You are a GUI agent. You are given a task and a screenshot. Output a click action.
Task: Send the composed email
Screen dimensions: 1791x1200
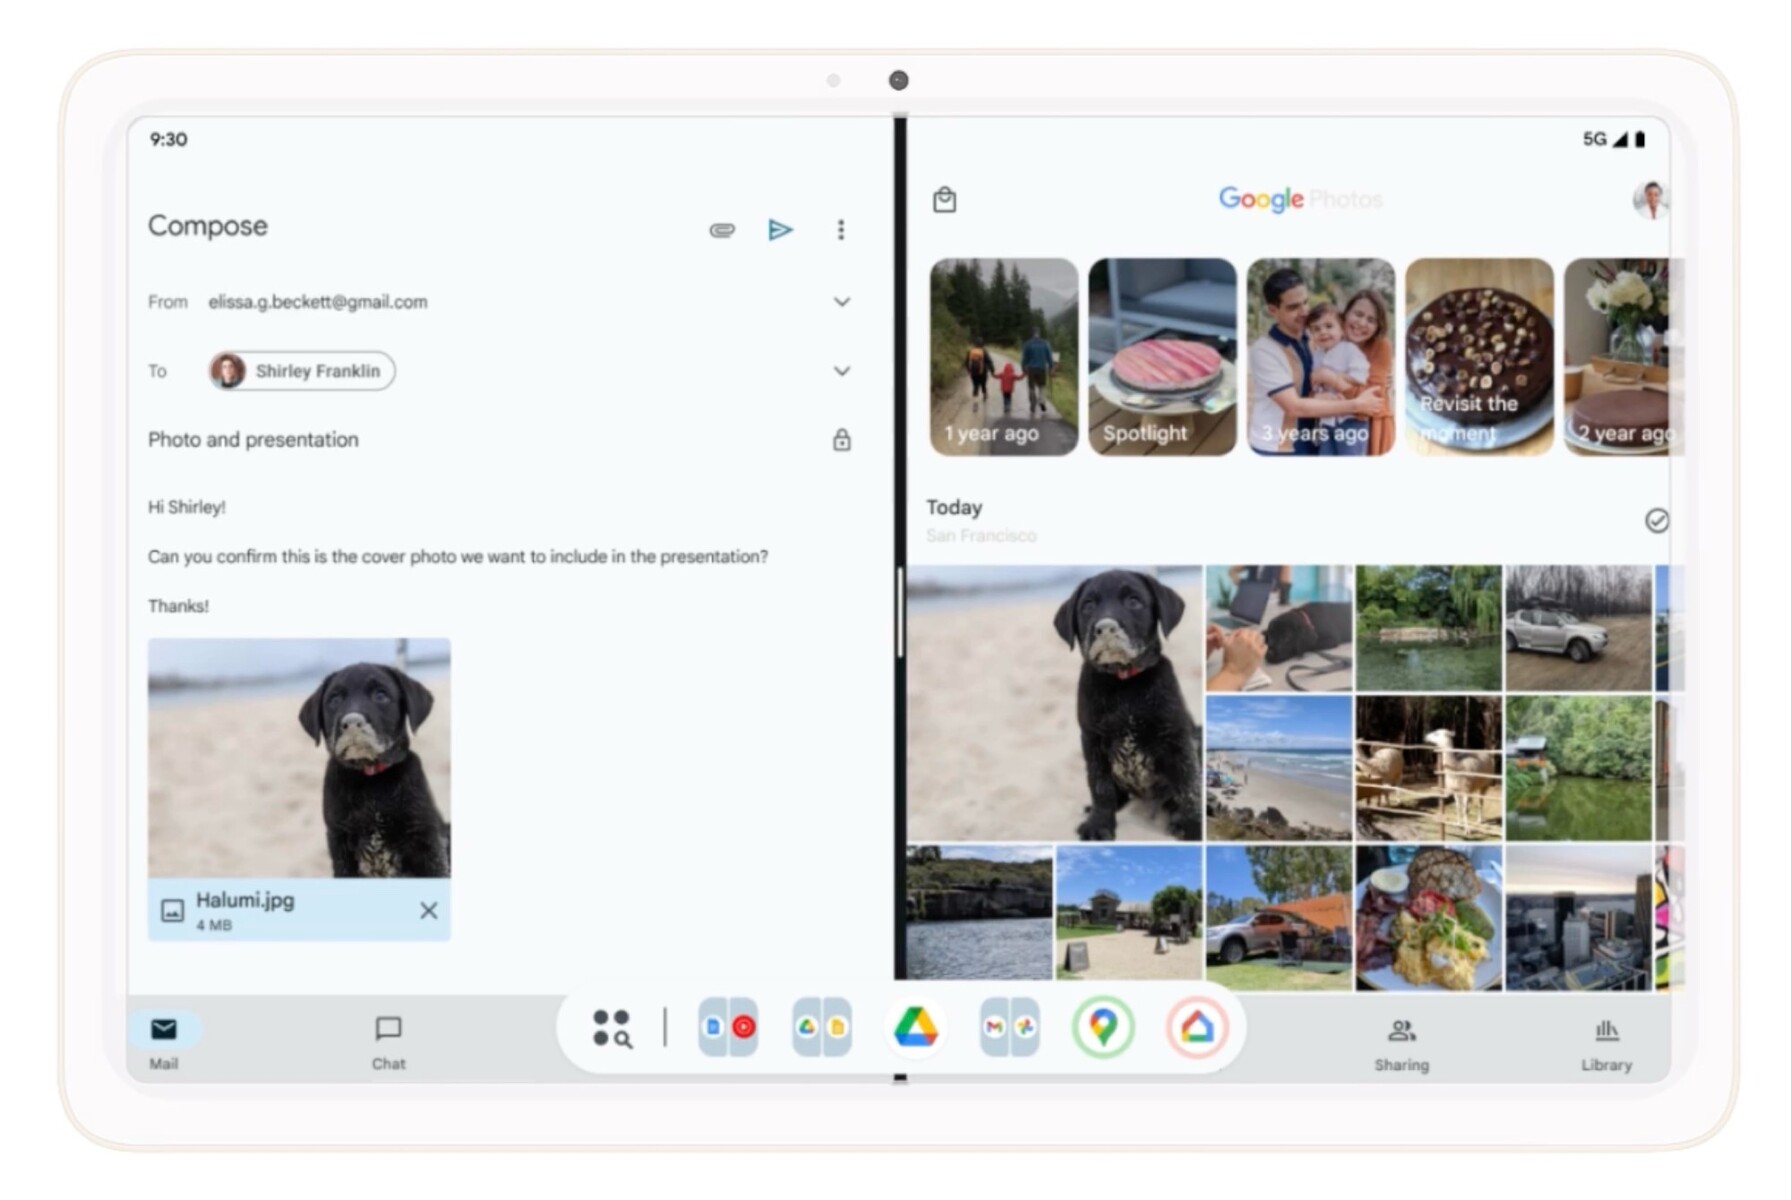click(780, 230)
